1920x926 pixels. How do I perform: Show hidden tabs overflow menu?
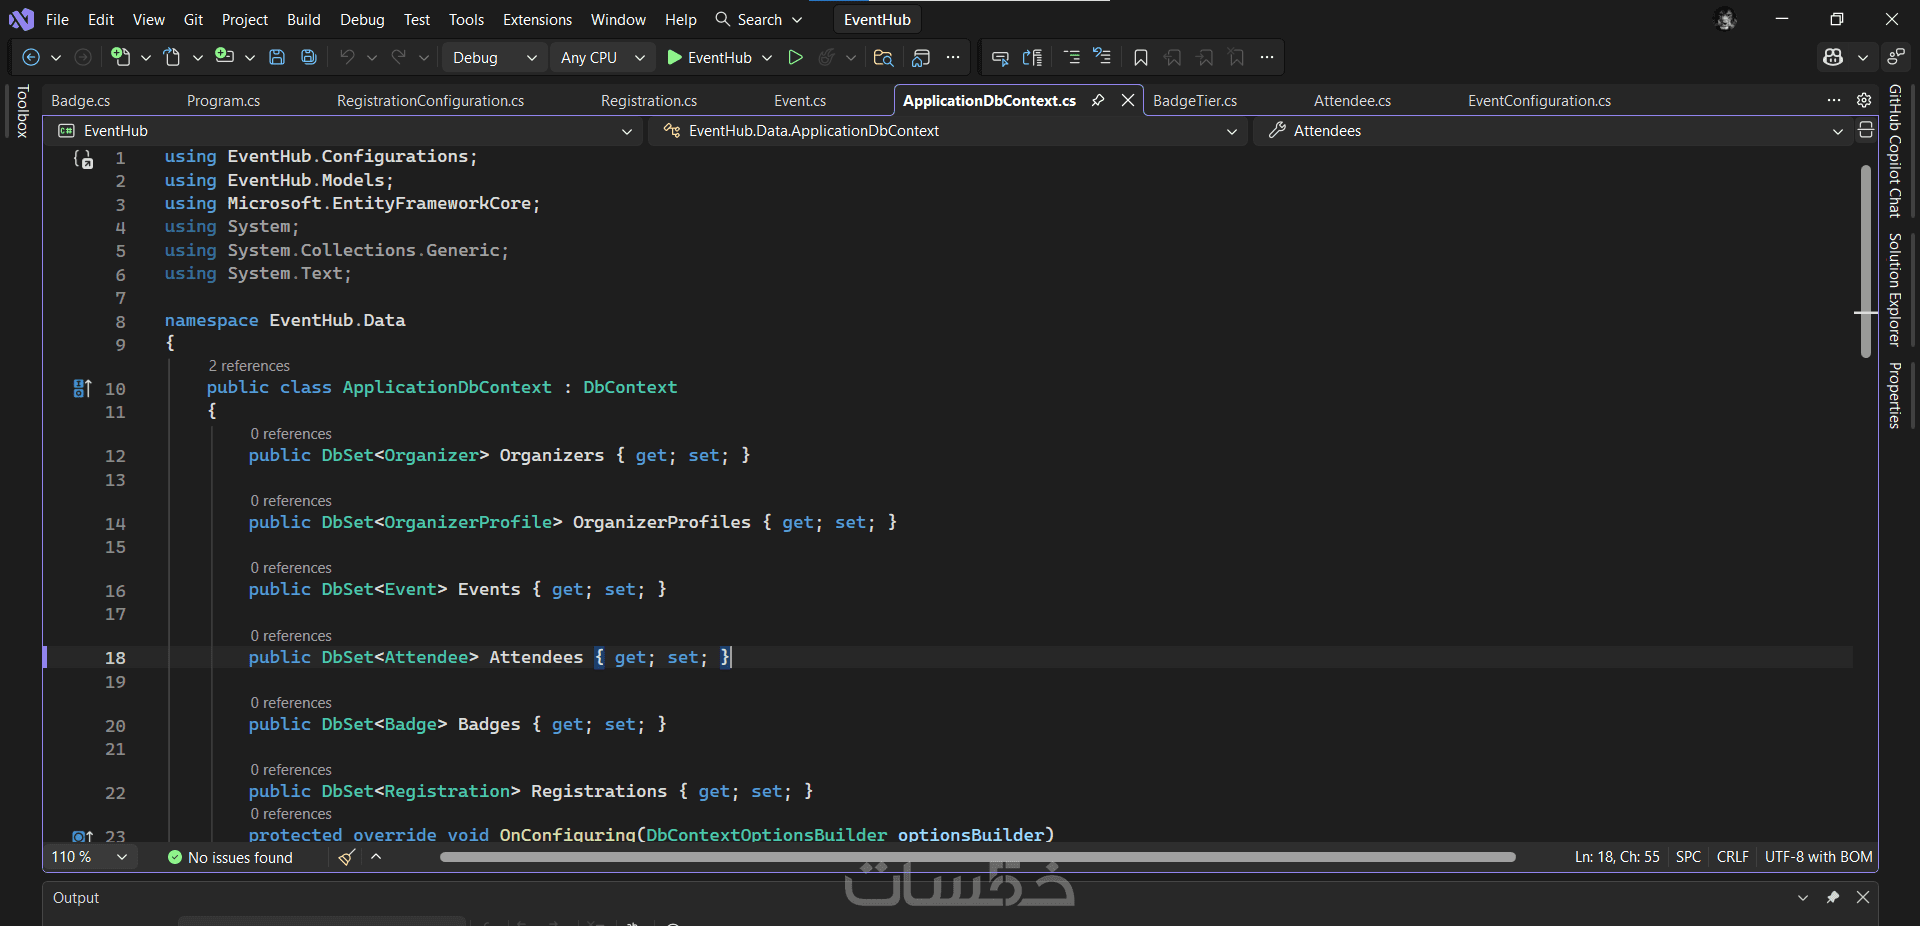1834,100
